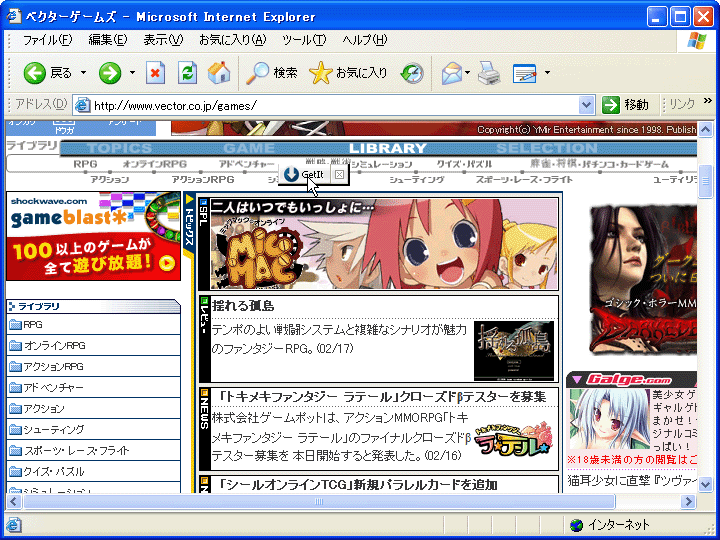This screenshot has height=540, width=720.
Task: Close the GetIt popup bar
Action: click(x=339, y=174)
